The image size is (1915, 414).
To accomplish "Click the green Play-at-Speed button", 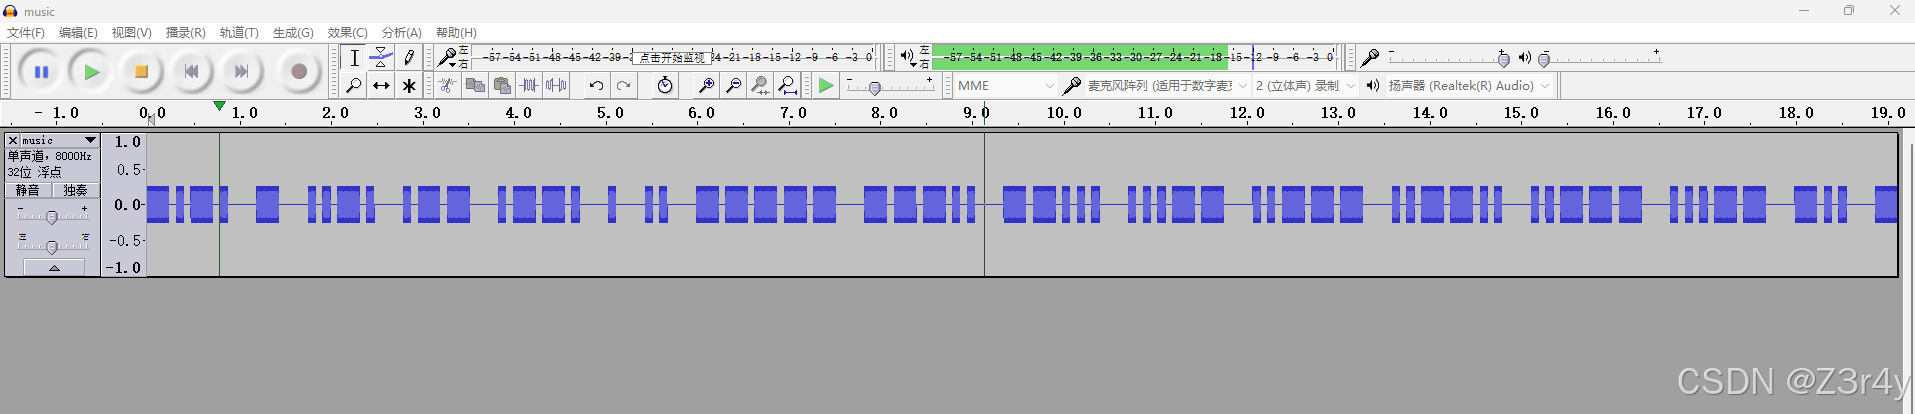I will (826, 86).
